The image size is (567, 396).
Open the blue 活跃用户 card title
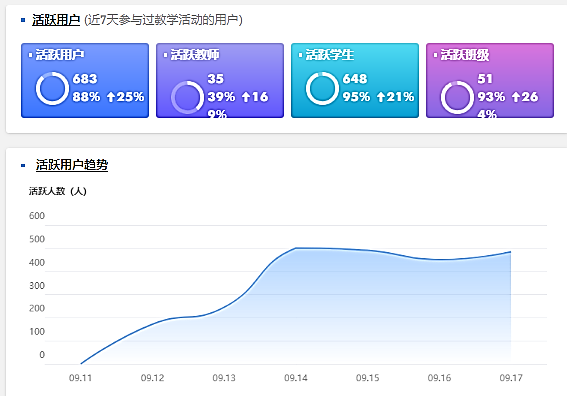pyautogui.click(x=60, y=55)
